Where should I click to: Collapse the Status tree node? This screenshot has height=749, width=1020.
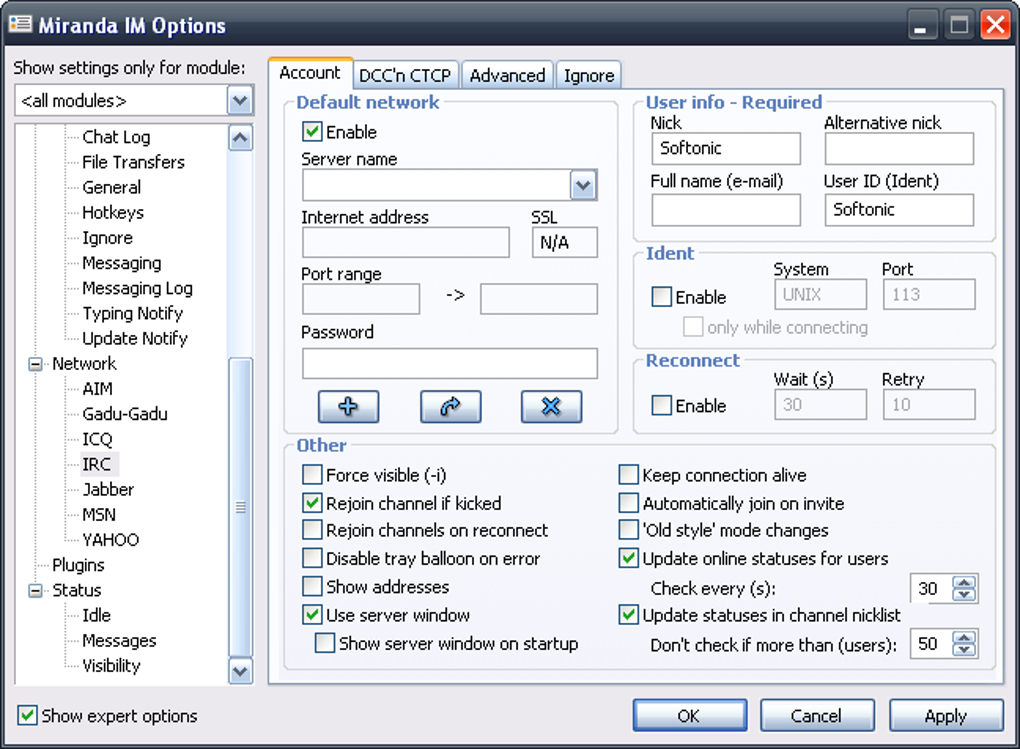point(35,591)
